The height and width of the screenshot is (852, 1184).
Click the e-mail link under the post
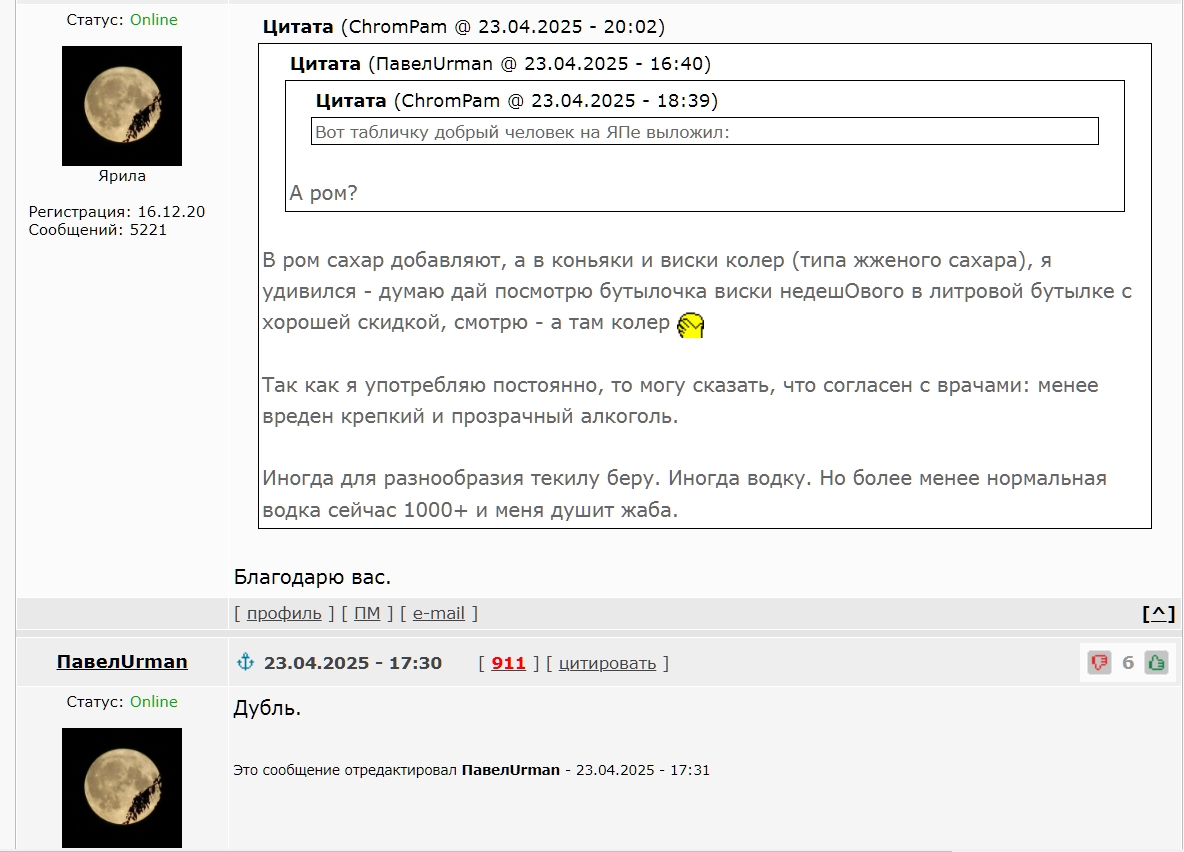pyautogui.click(x=439, y=614)
